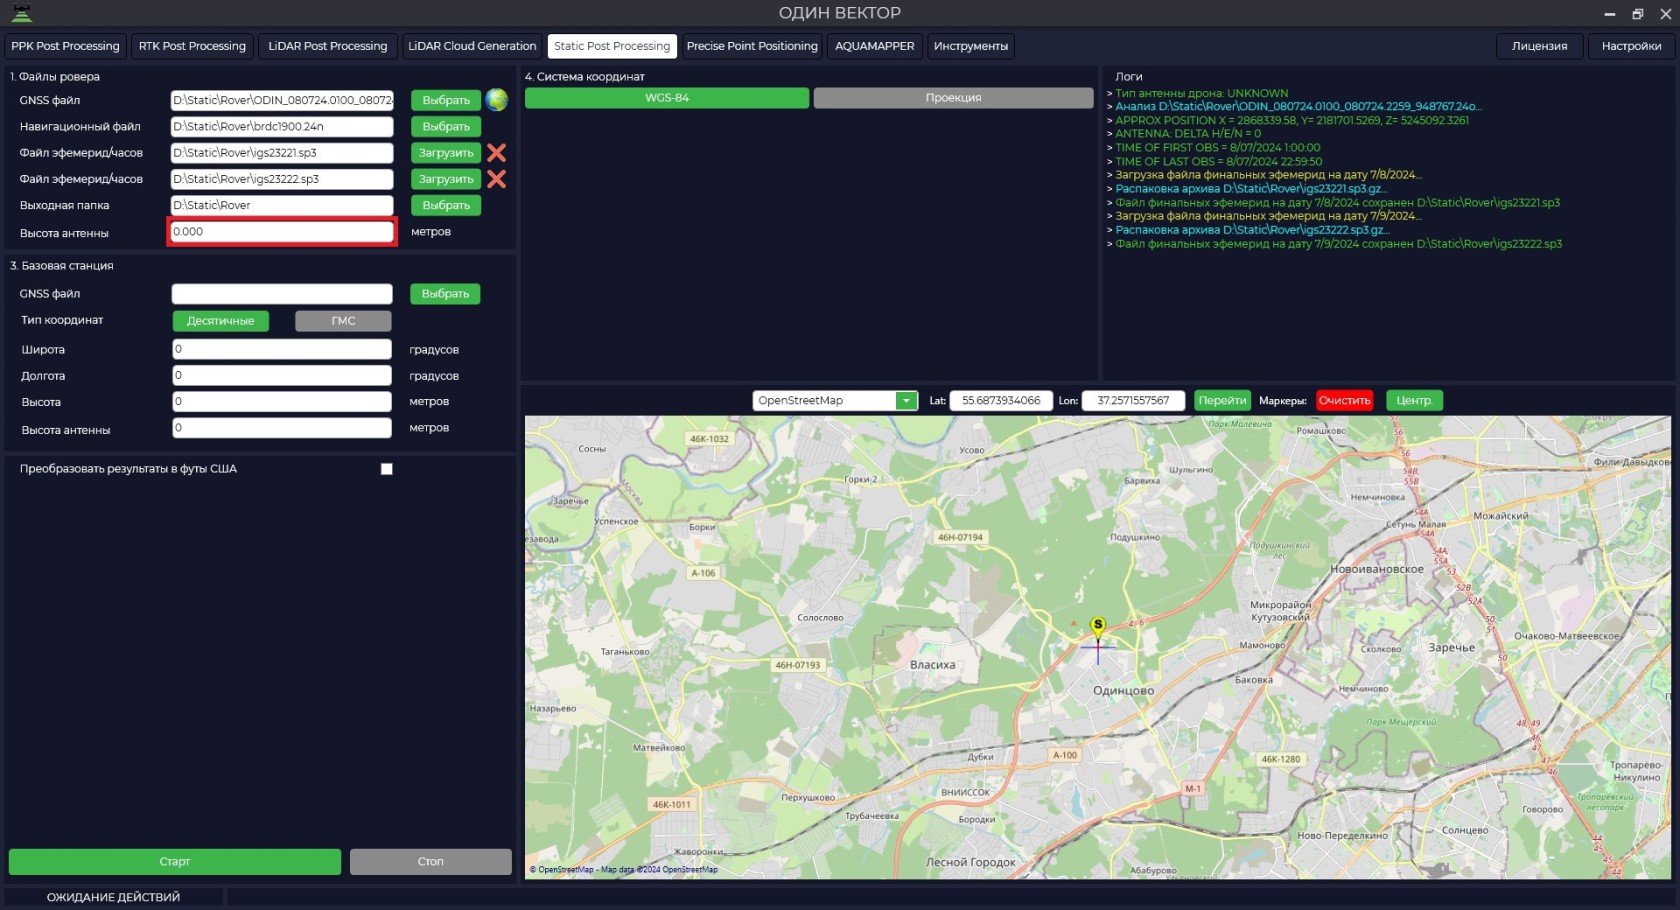Click the rover antenna height field
Screen dimensions: 1680x910
coord(282,232)
